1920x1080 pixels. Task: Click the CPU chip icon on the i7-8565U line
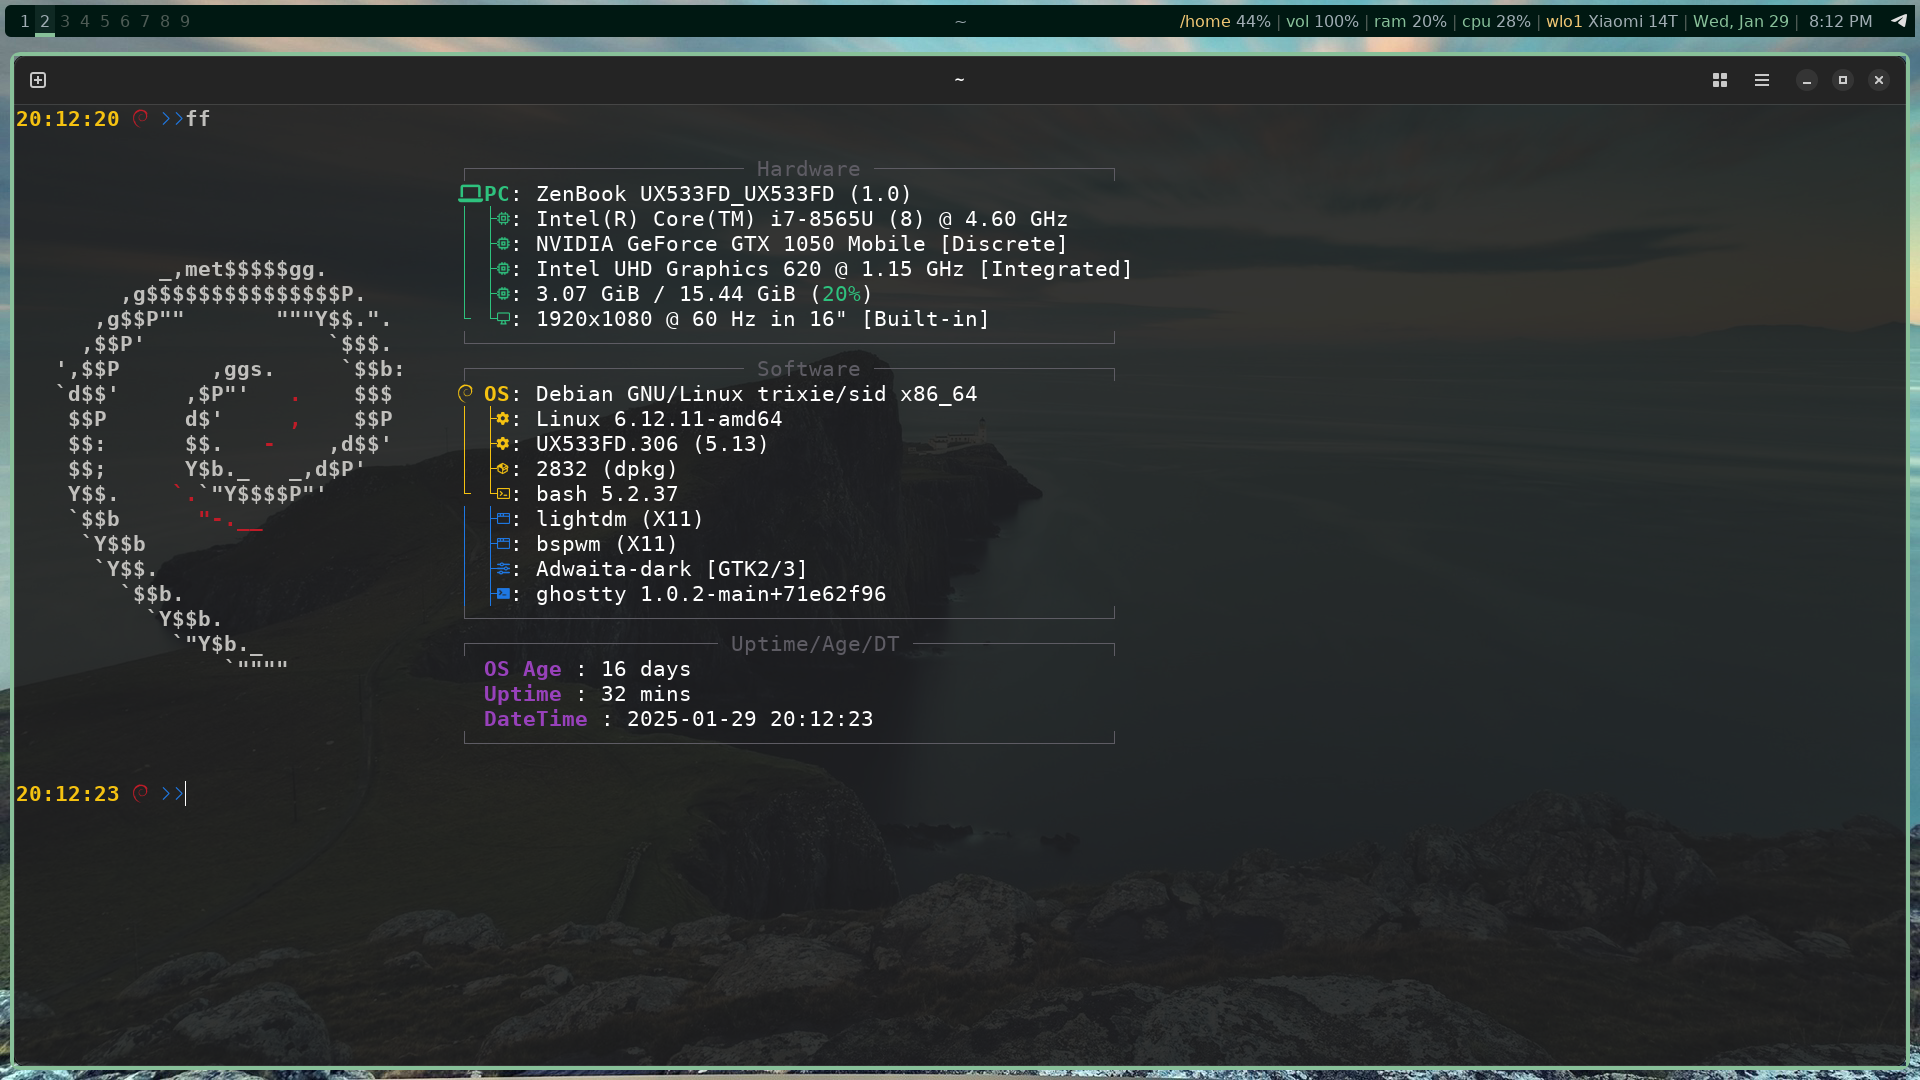click(503, 219)
